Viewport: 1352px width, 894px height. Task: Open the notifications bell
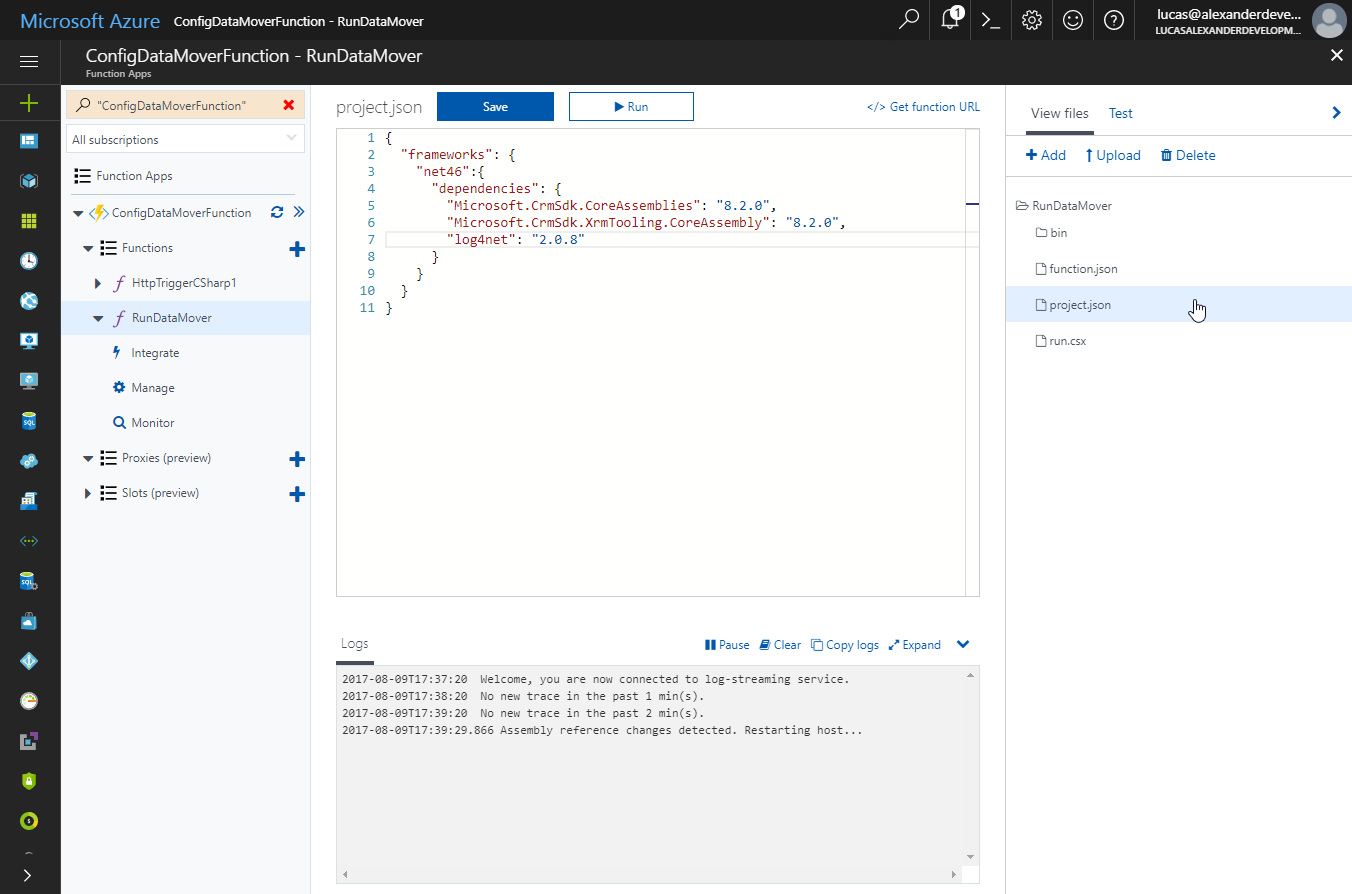(951, 19)
